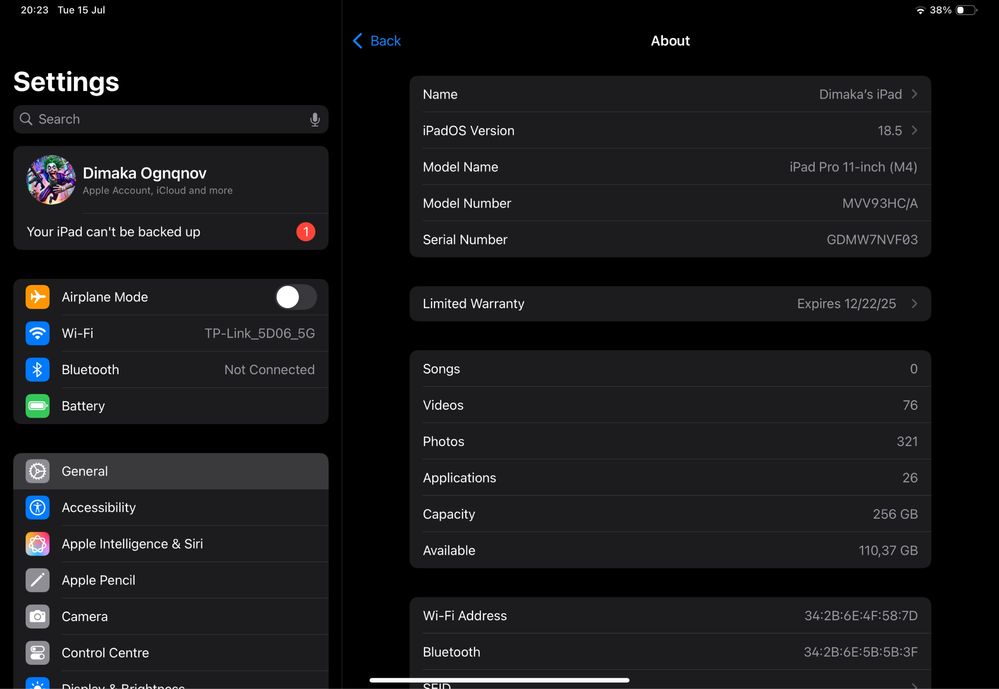Screen dimensions: 999x689
Task: Open Wi-Fi TP-Link_5D06_5G settings
Action: tap(171, 333)
